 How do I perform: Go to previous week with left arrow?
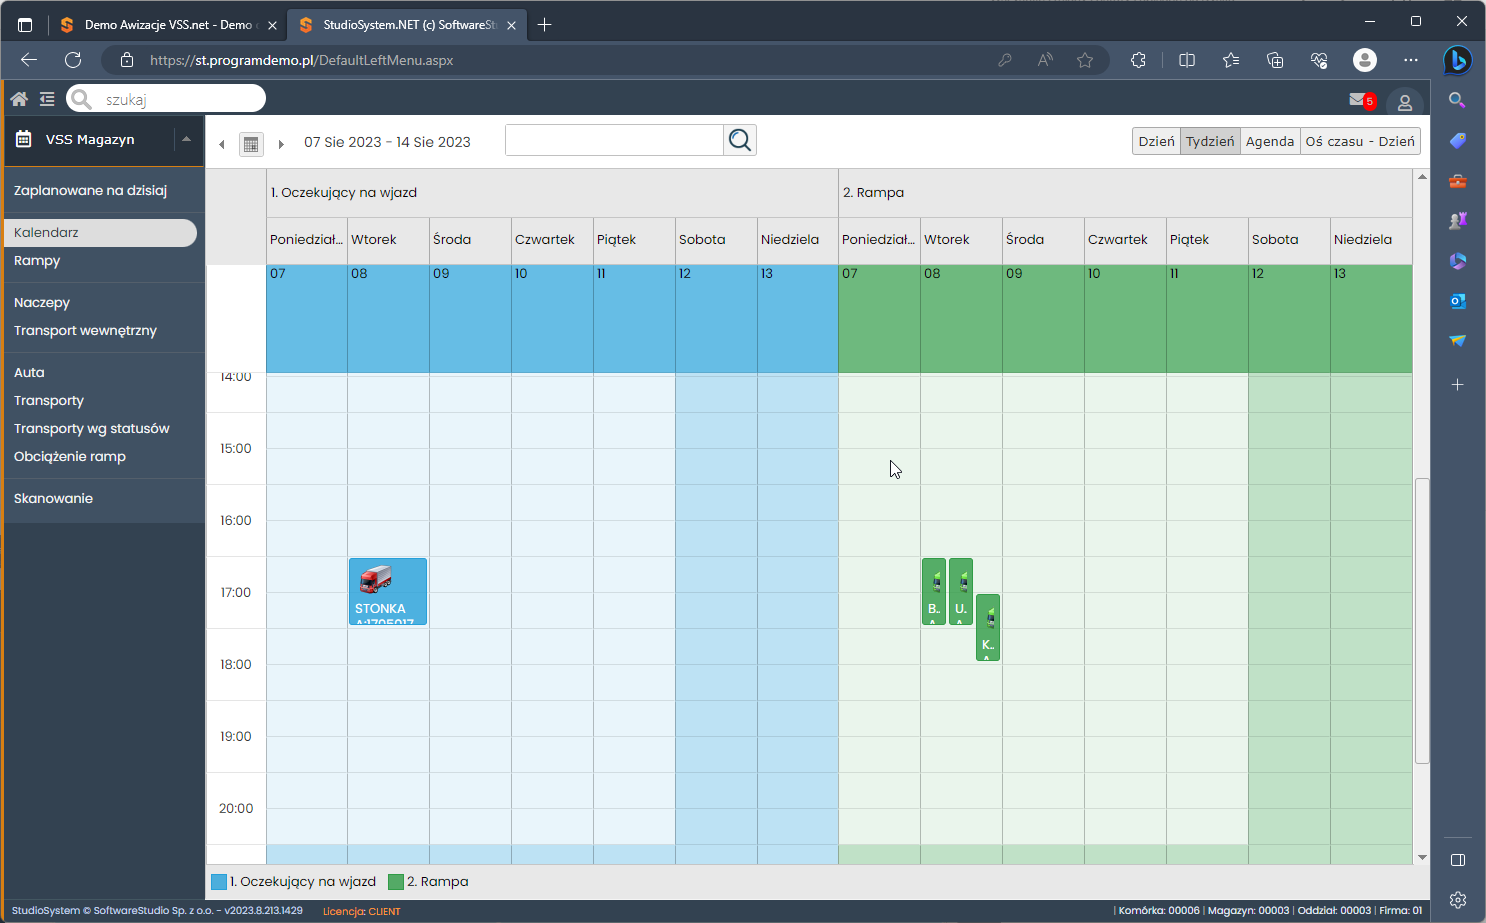point(222,144)
